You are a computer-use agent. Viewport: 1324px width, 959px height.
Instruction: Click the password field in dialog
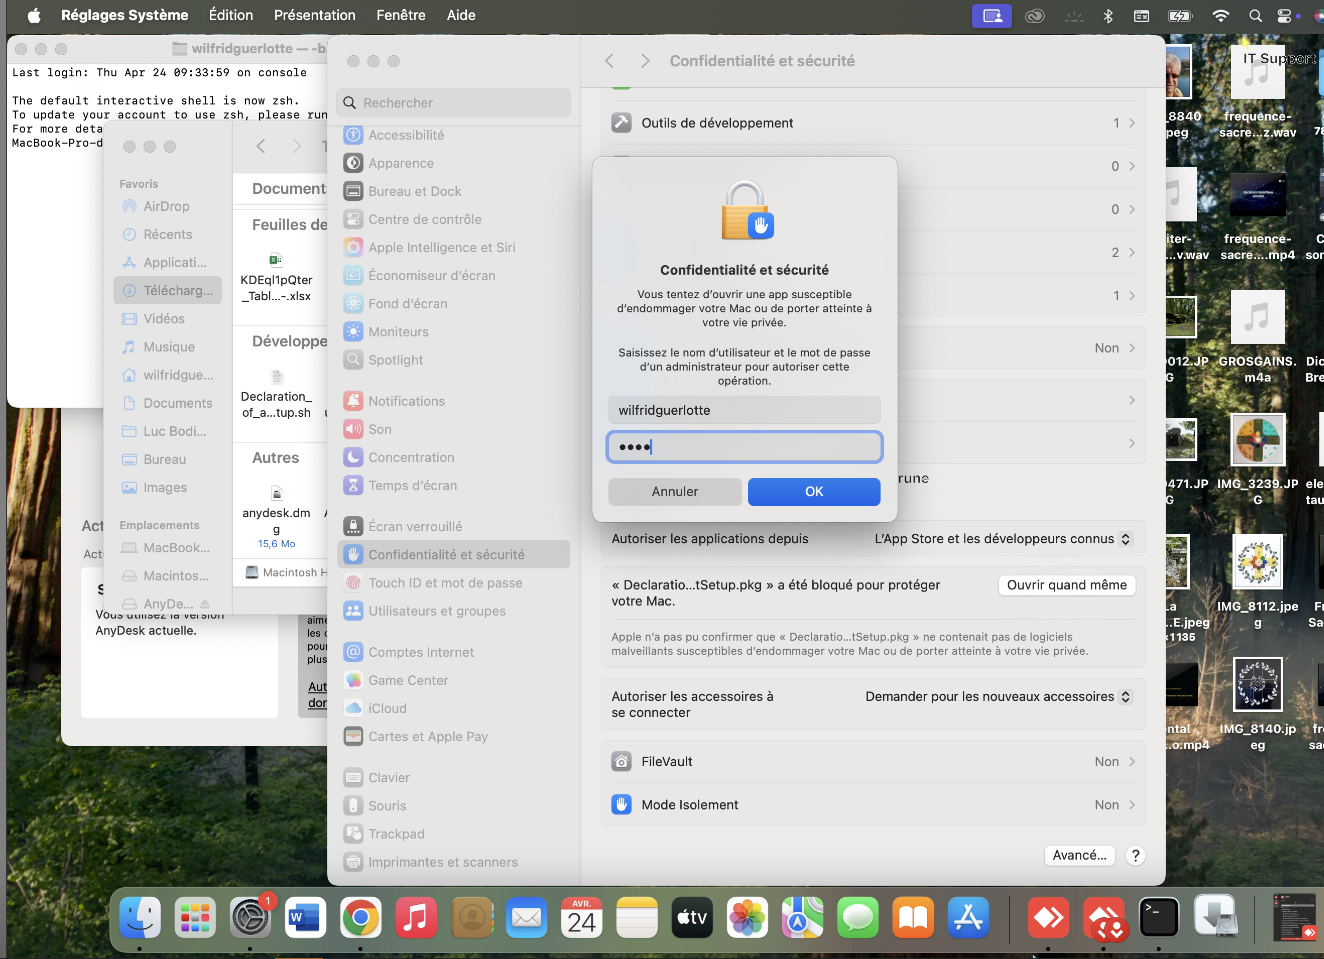coord(744,447)
